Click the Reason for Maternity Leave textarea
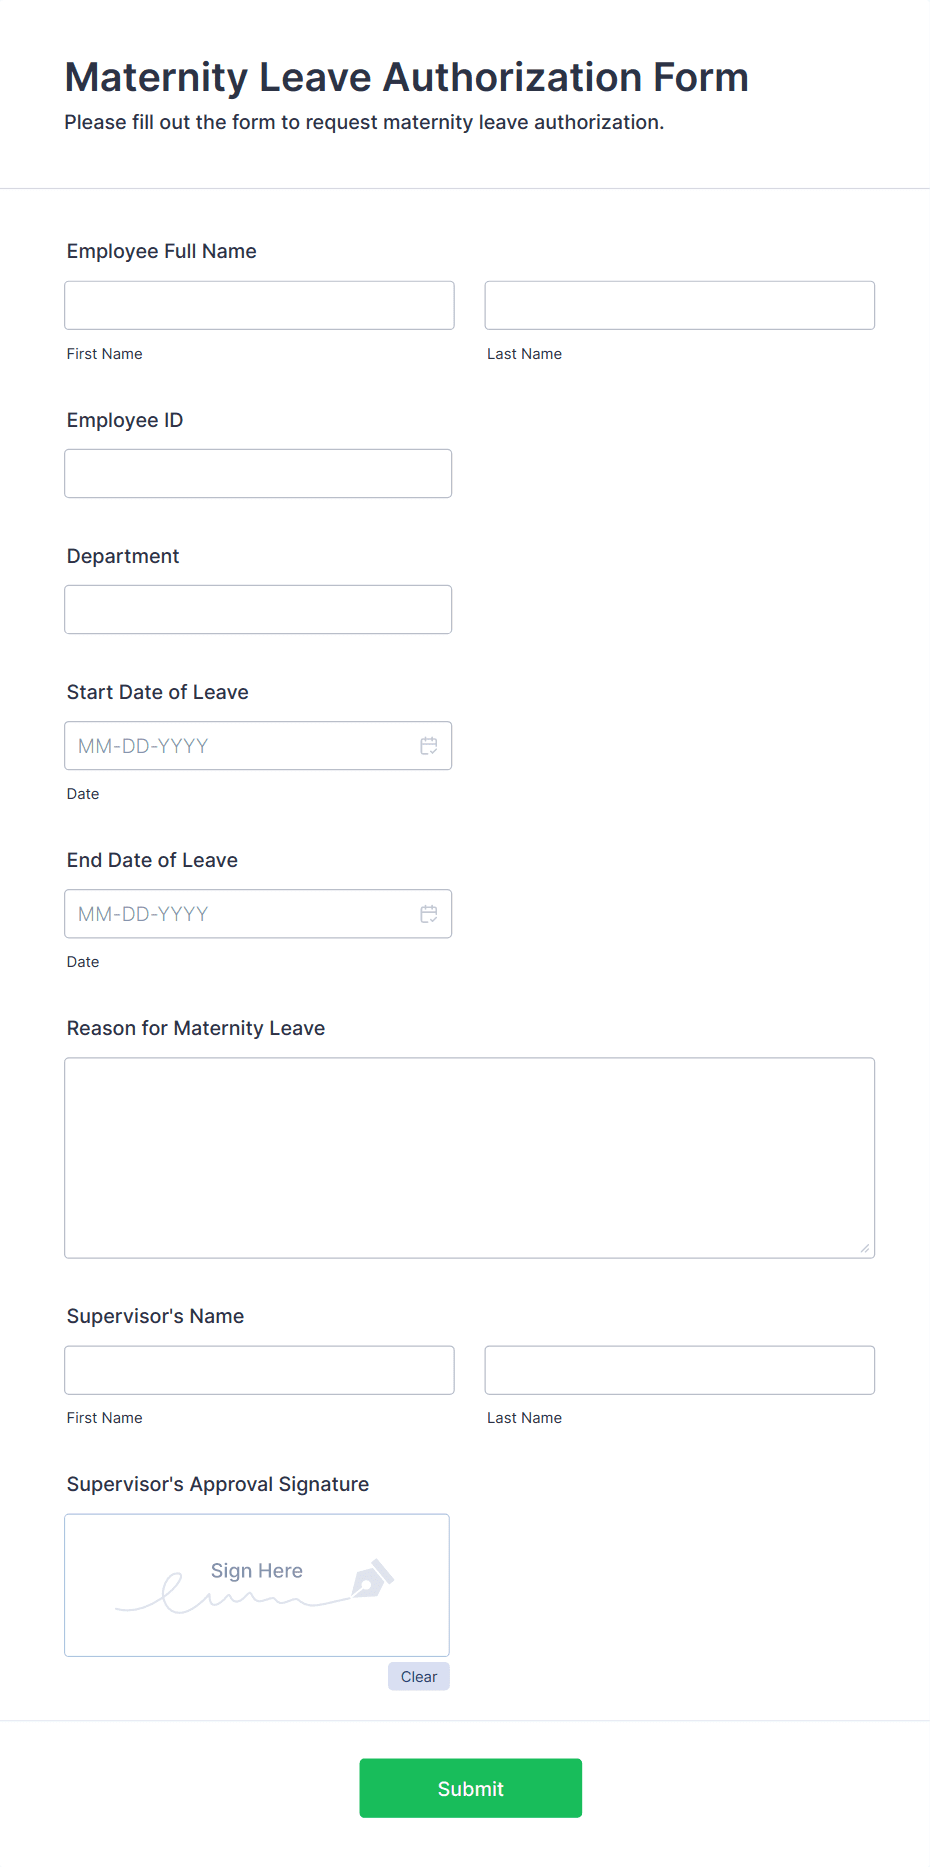Image resolution: width=930 pixels, height=1867 pixels. 469,1158
